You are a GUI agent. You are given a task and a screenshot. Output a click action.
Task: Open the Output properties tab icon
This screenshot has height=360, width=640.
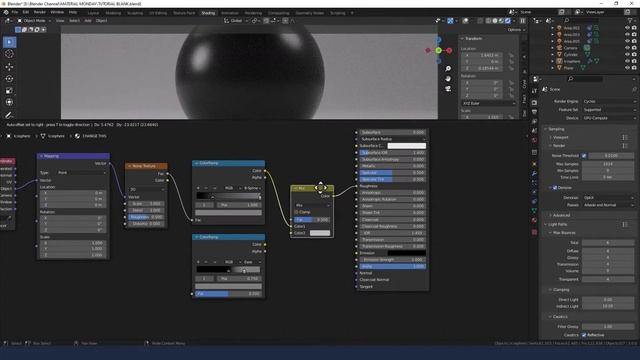534,112
